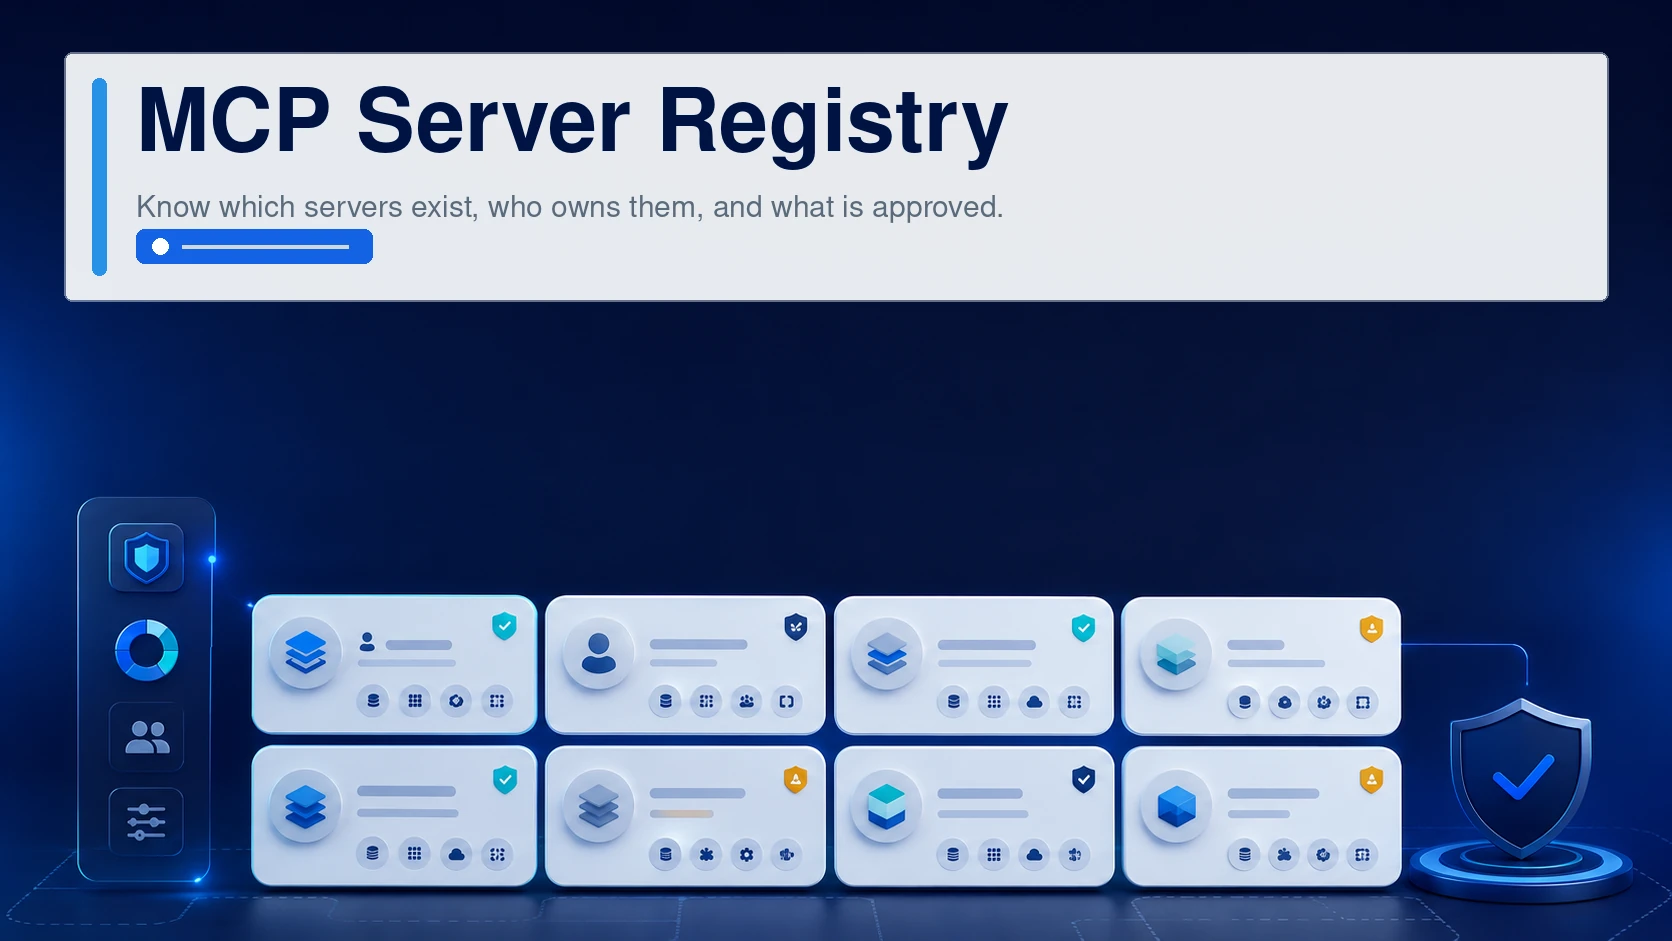Select the all-gray layers icon

pyautogui.click(x=599, y=806)
